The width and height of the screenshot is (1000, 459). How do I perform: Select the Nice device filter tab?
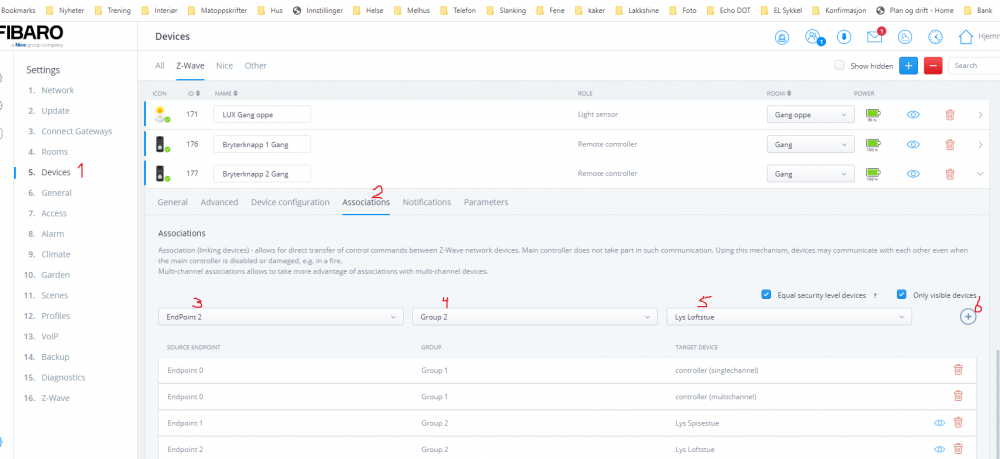(224, 66)
